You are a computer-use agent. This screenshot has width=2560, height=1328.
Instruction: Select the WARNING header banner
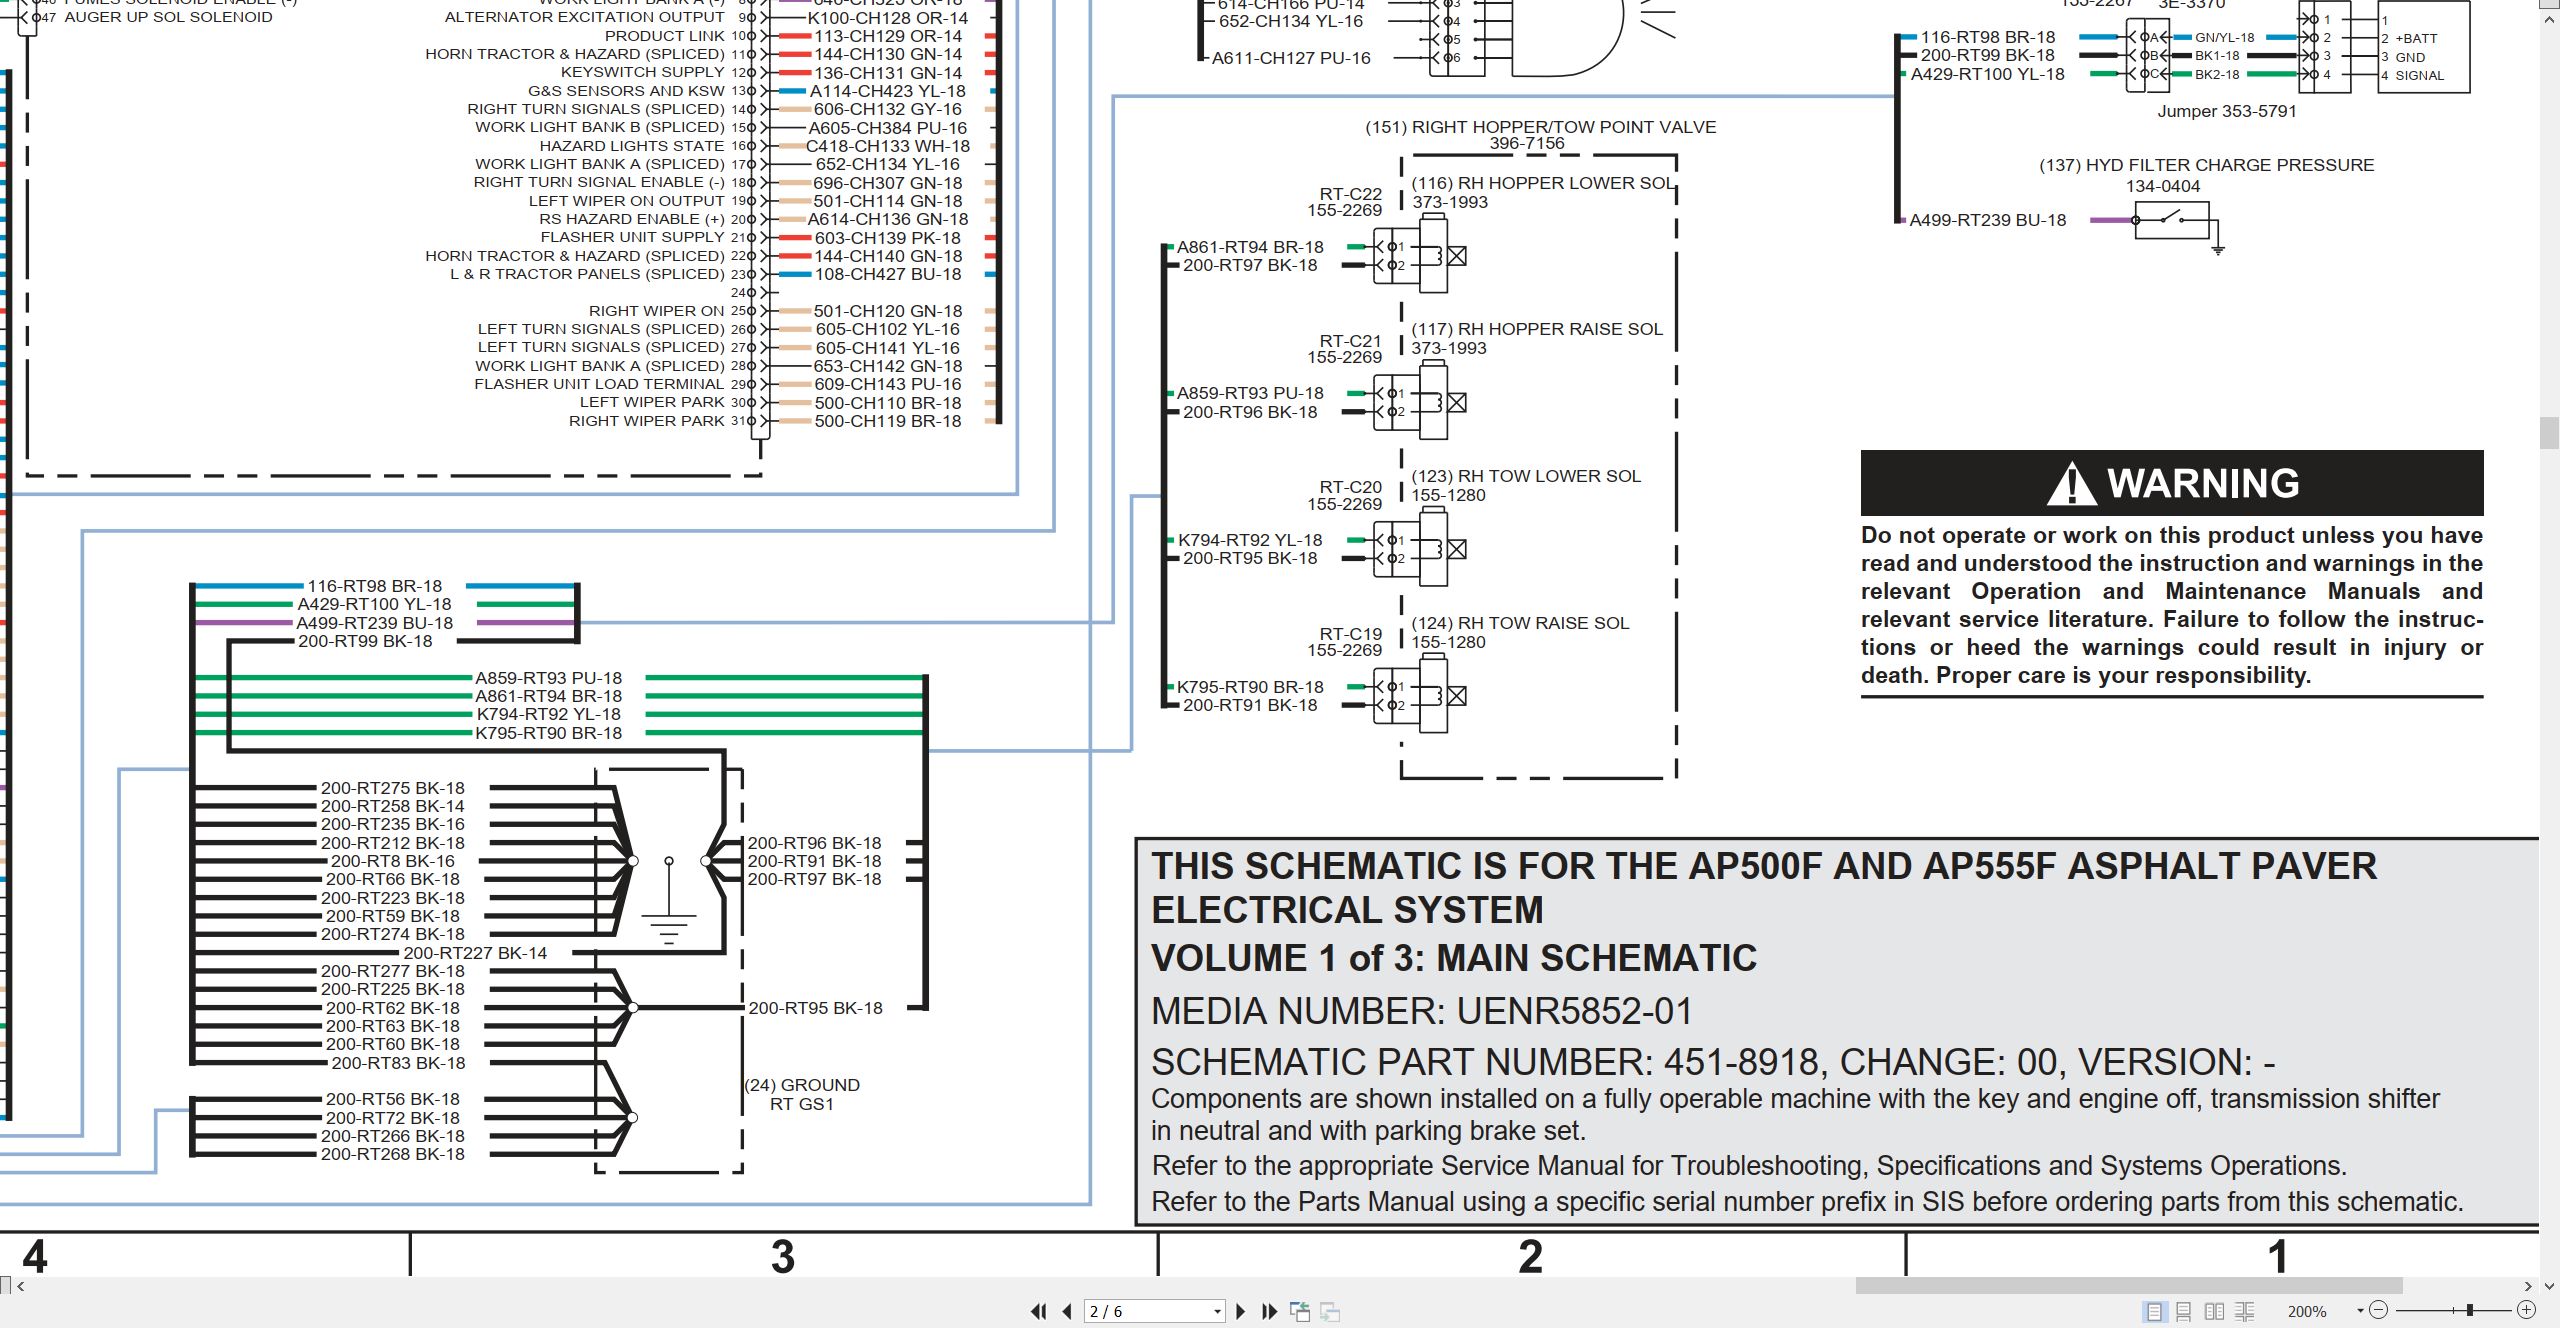tap(2172, 483)
